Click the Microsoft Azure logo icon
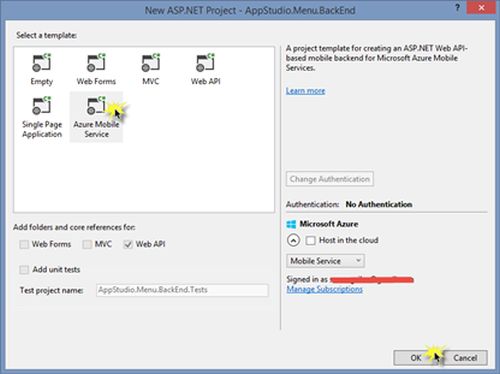The height and width of the screenshot is (374, 500). coord(291,224)
